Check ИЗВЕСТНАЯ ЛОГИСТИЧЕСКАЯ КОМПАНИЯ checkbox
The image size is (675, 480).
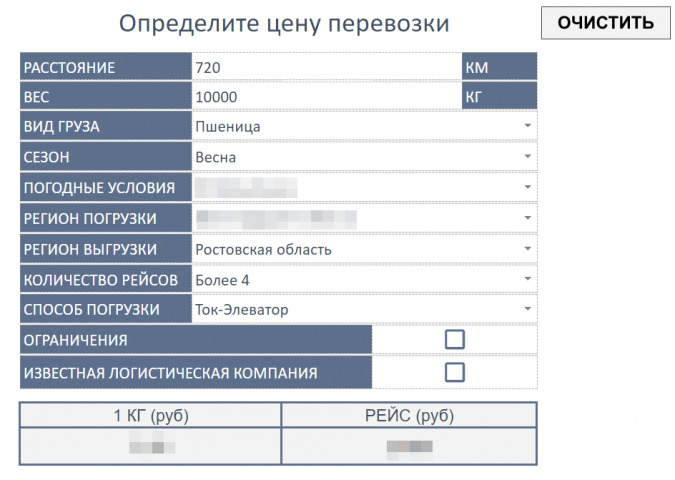pos(455,372)
